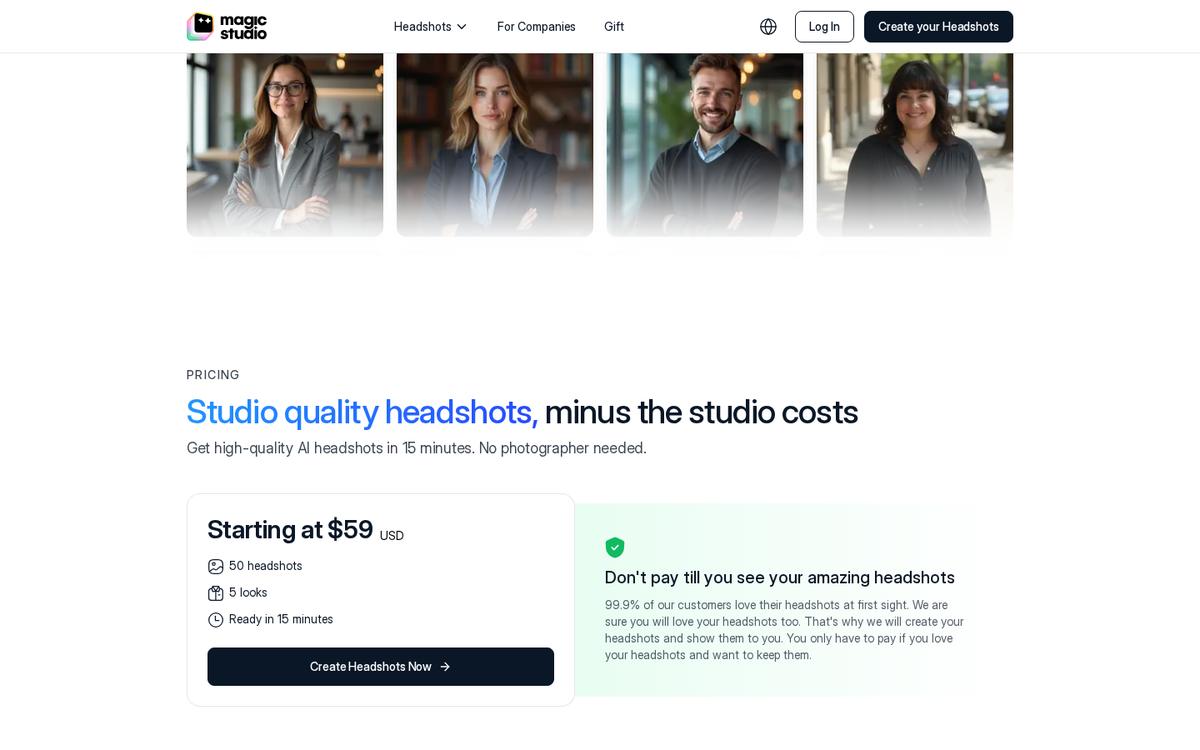Click the green shield checkmark icon

[615, 547]
